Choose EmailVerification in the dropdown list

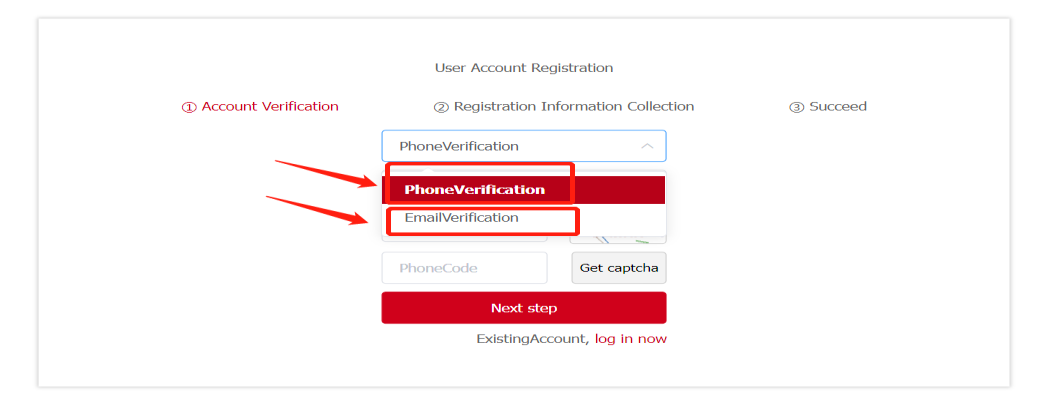tap(462, 217)
